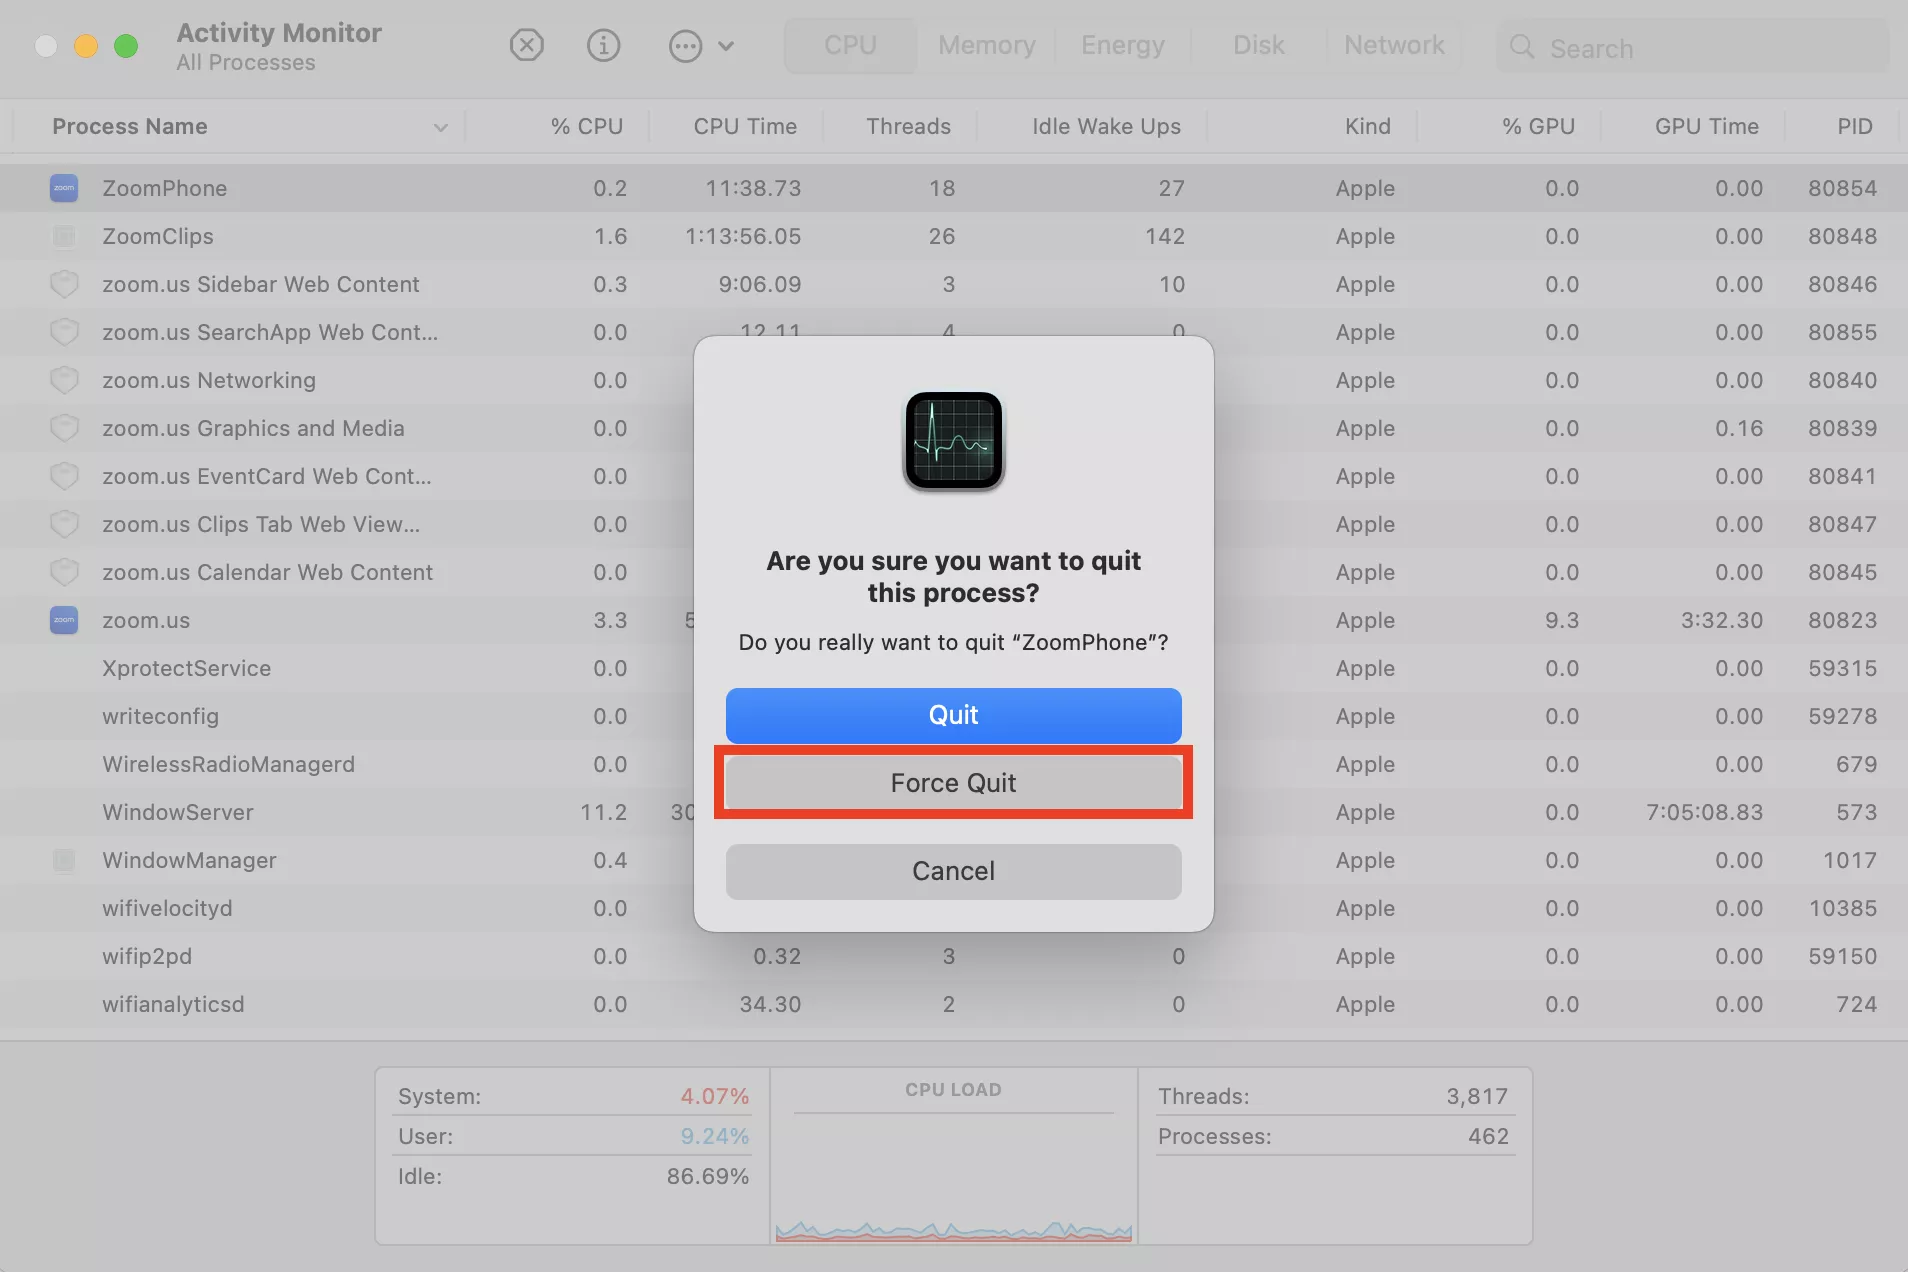Switch to the Energy tab
Image resolution: width=1908 pixels, height=1272 pixels.
1122,45
